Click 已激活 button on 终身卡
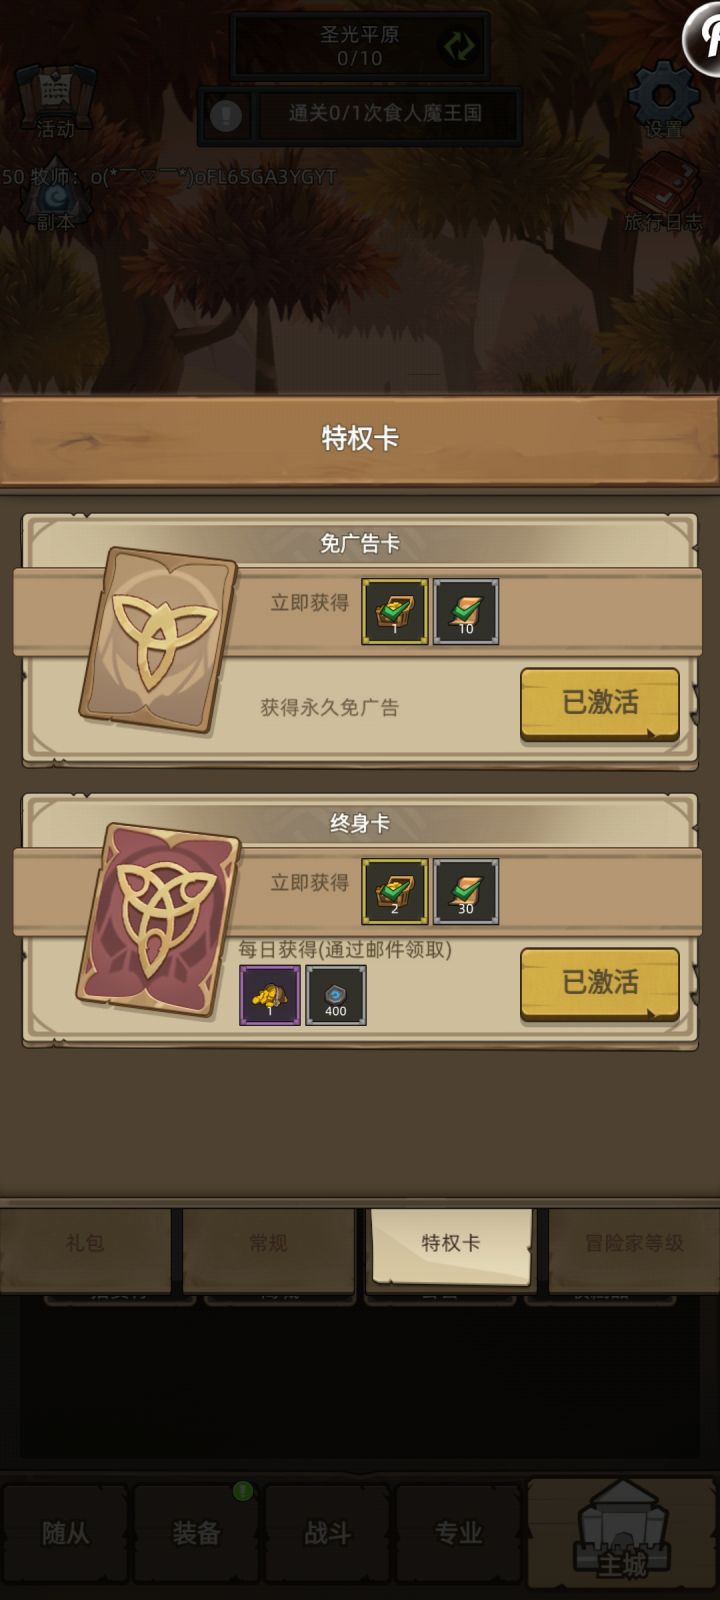The height and width of the screenshot is (1600, 720). (600, 984)
